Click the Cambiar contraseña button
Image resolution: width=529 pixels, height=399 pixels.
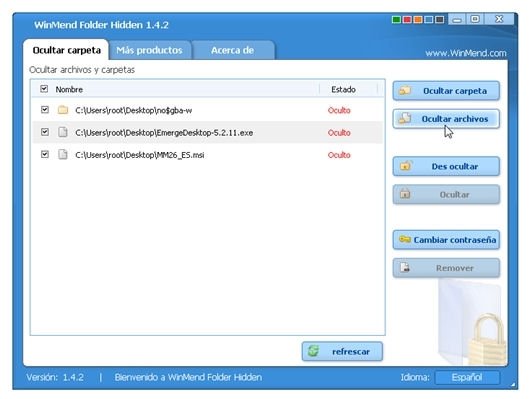446,240
